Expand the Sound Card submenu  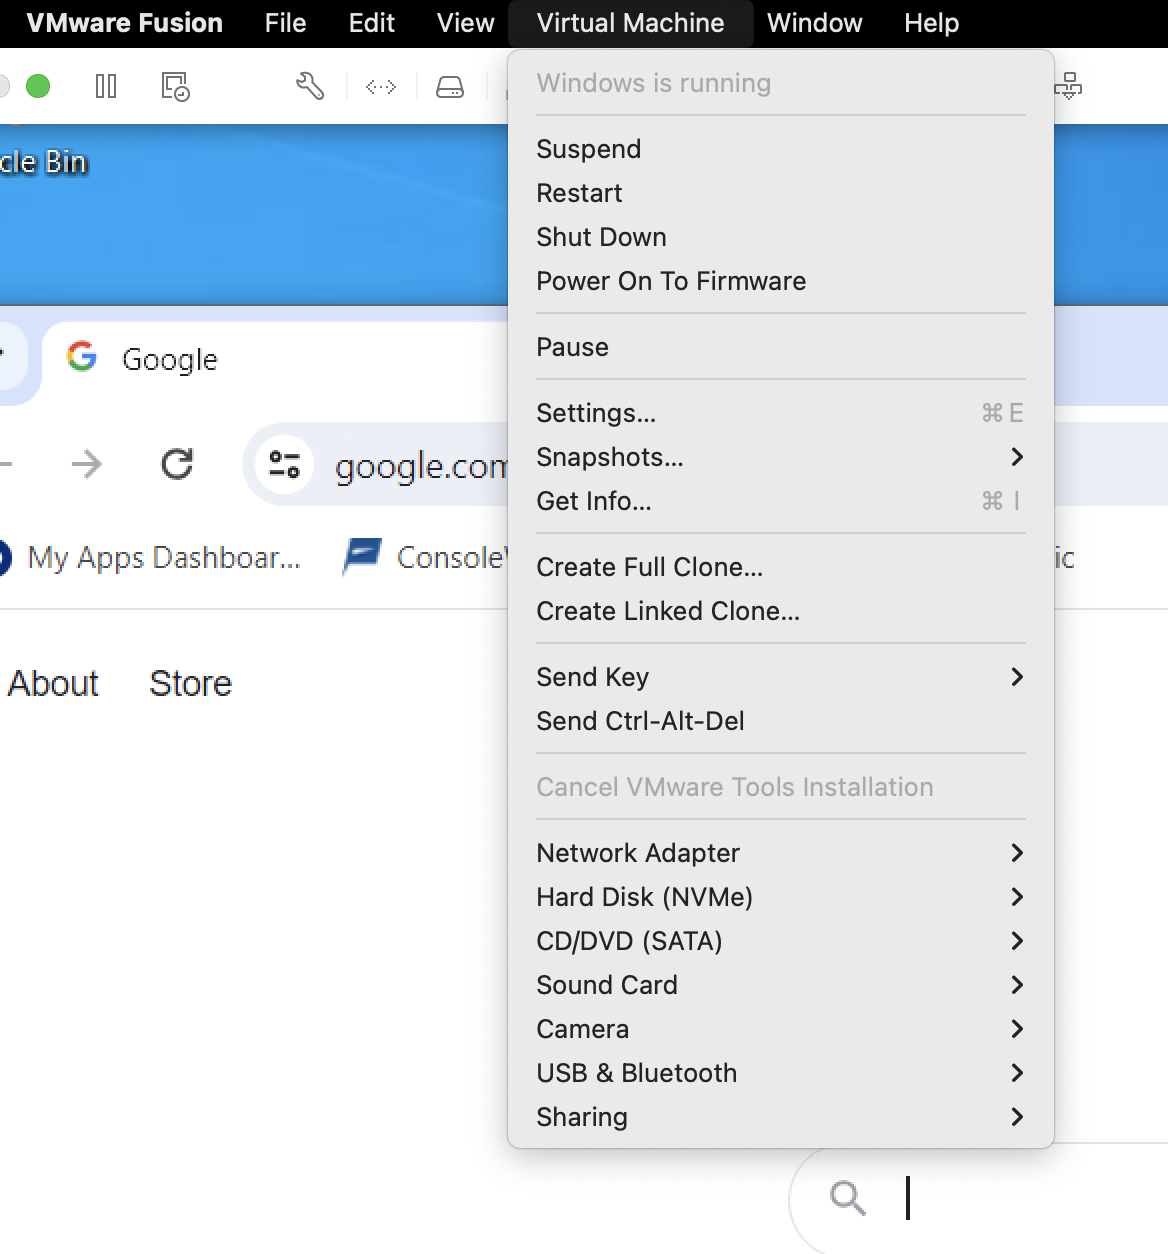(x=781, y=985)
